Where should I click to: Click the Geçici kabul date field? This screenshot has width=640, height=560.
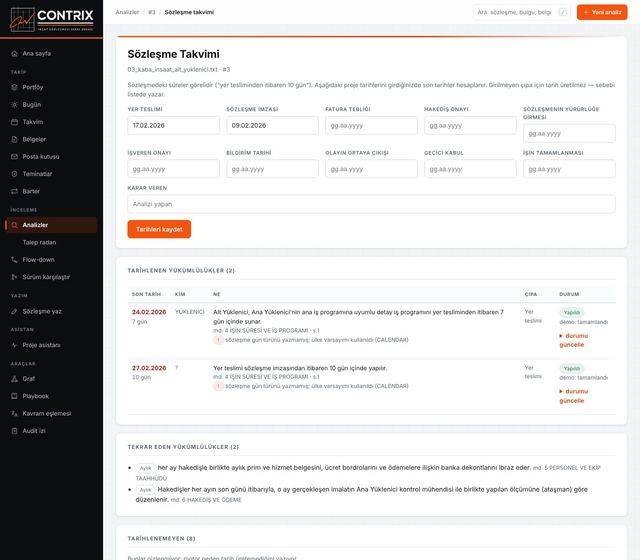470,169
